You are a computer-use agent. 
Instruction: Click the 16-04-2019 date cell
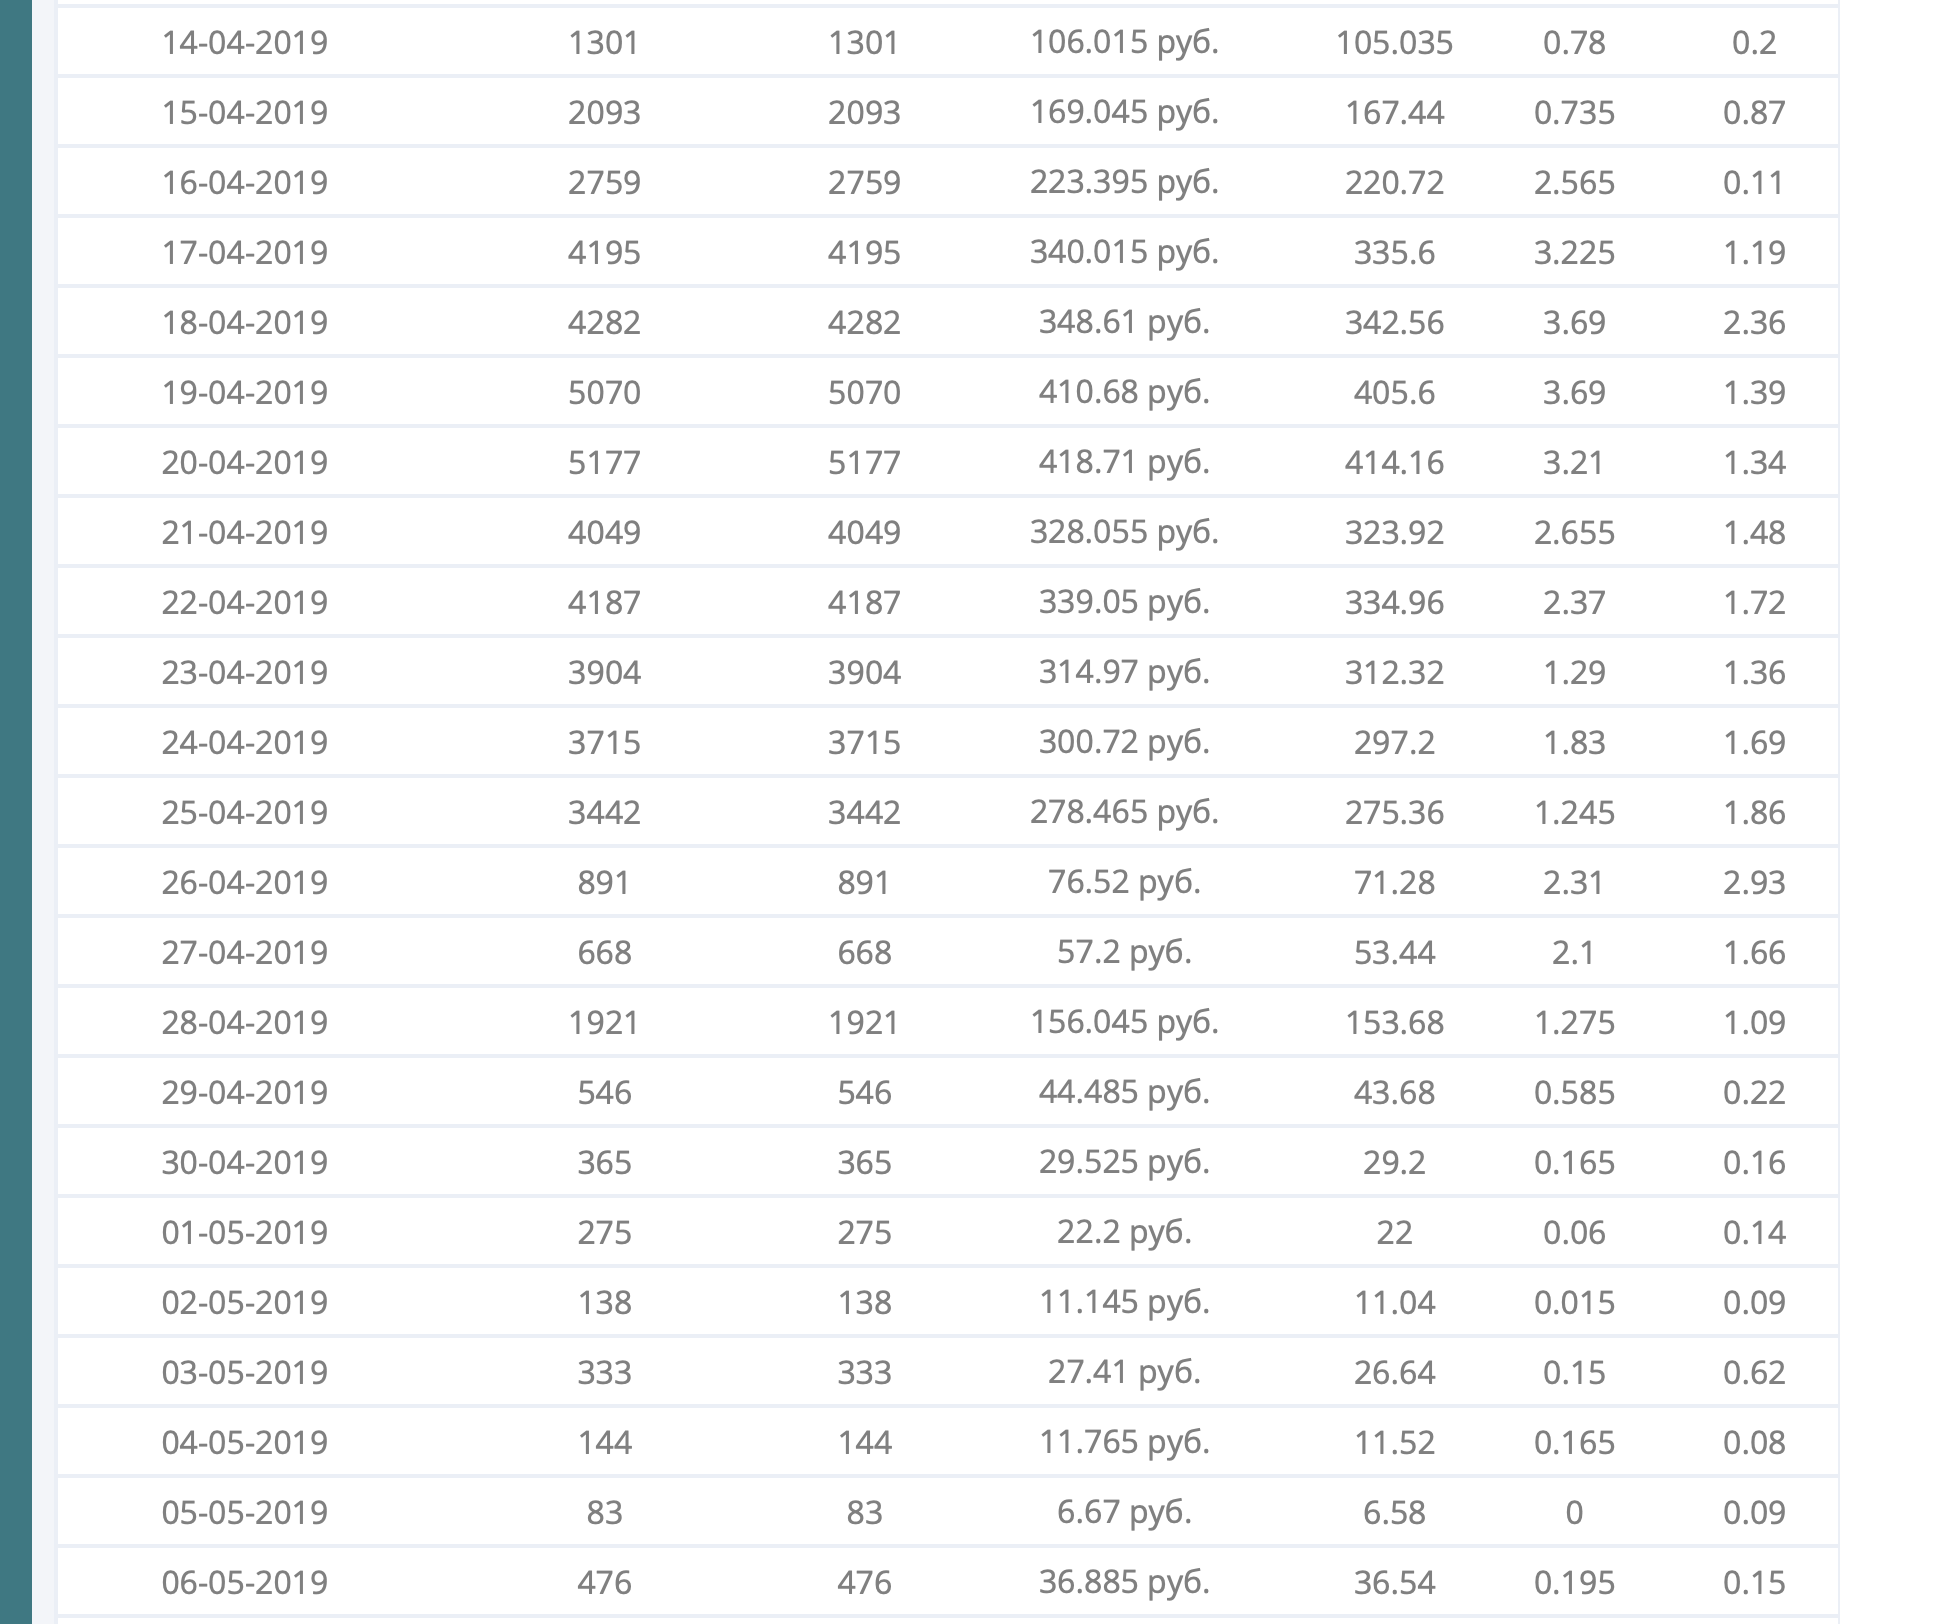[x=245, y=182]
